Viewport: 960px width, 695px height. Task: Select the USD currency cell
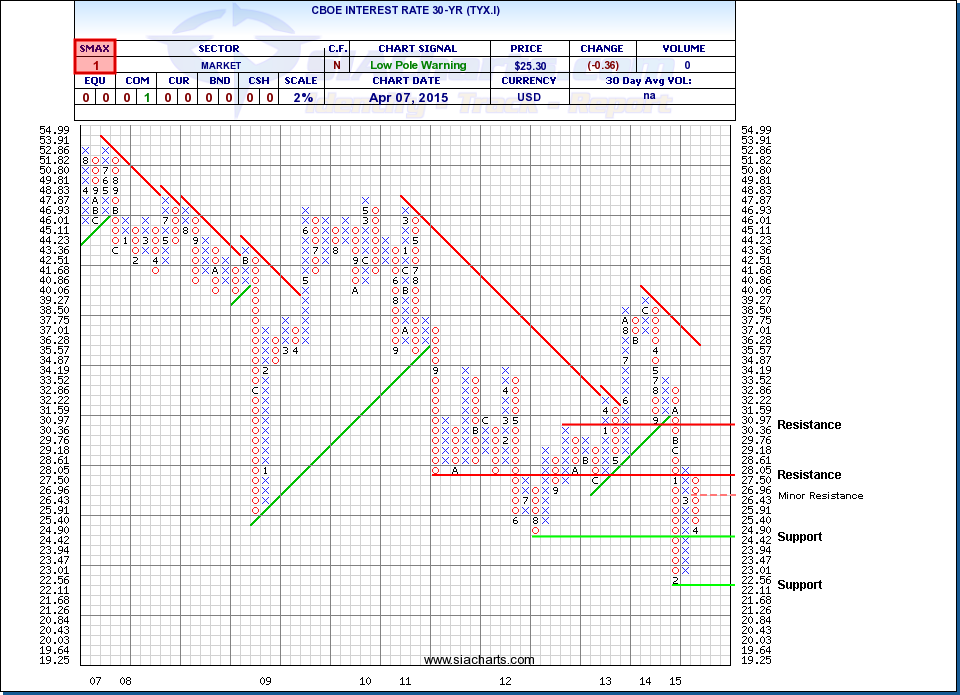[528, 98]
